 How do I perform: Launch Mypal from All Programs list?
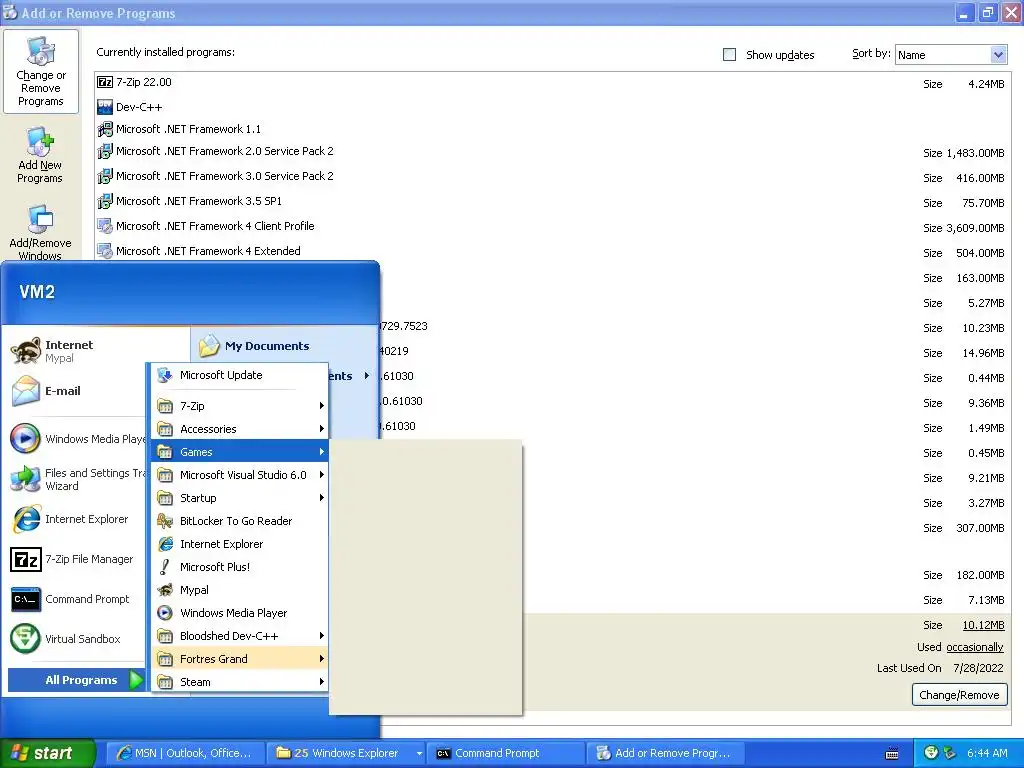[240, 590]
